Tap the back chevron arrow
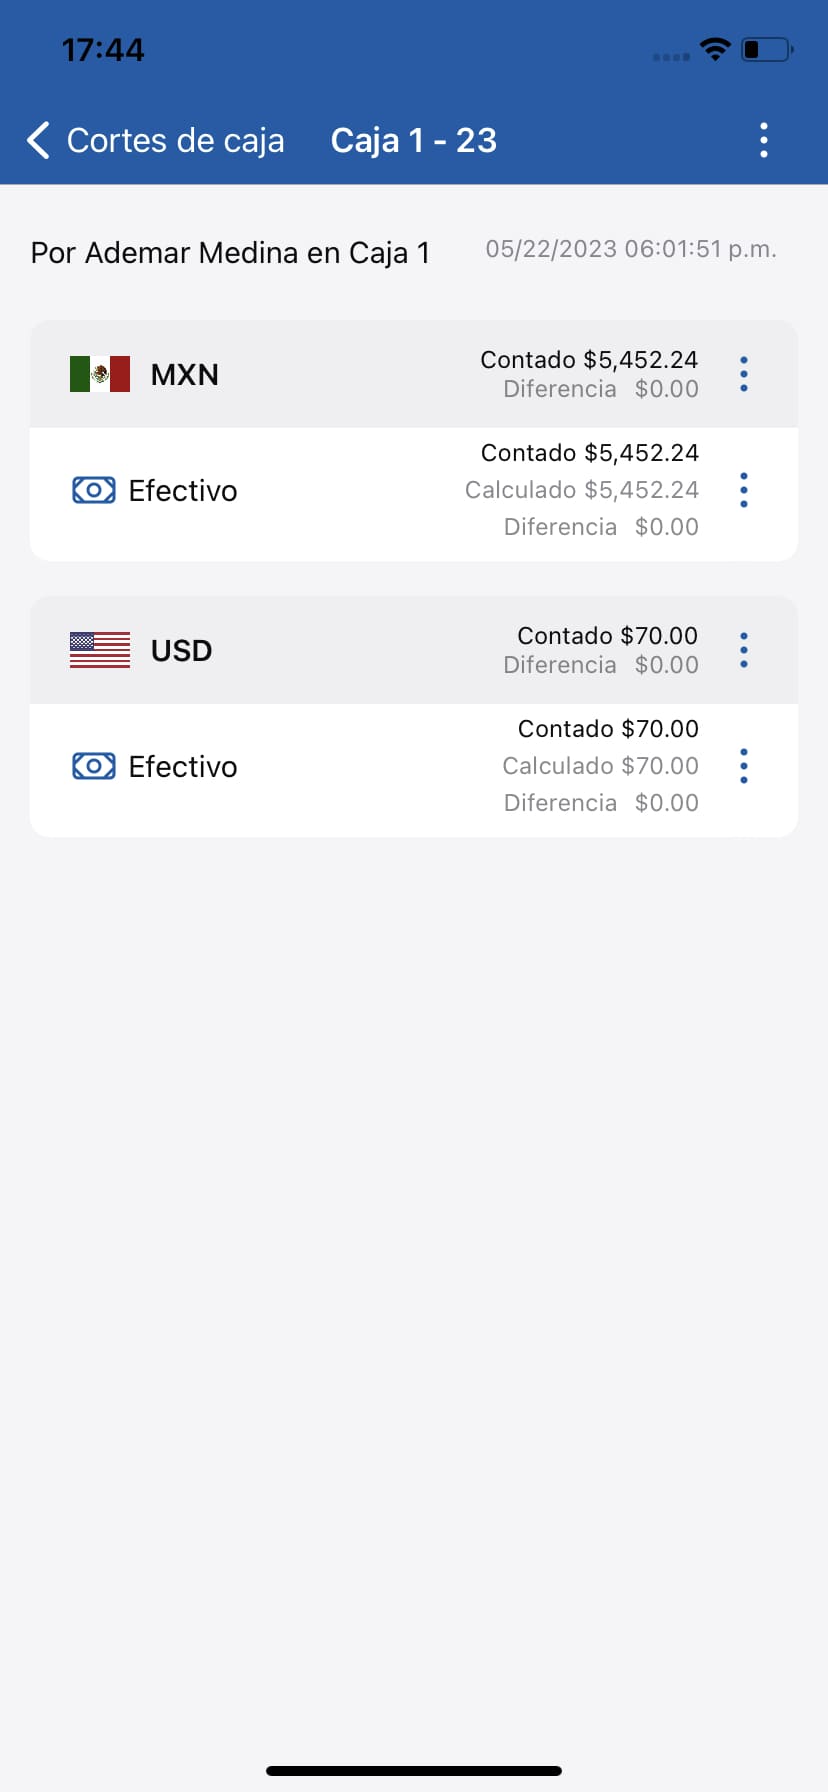The height and width of the screenshot is (1792, 828). (39, 141)
